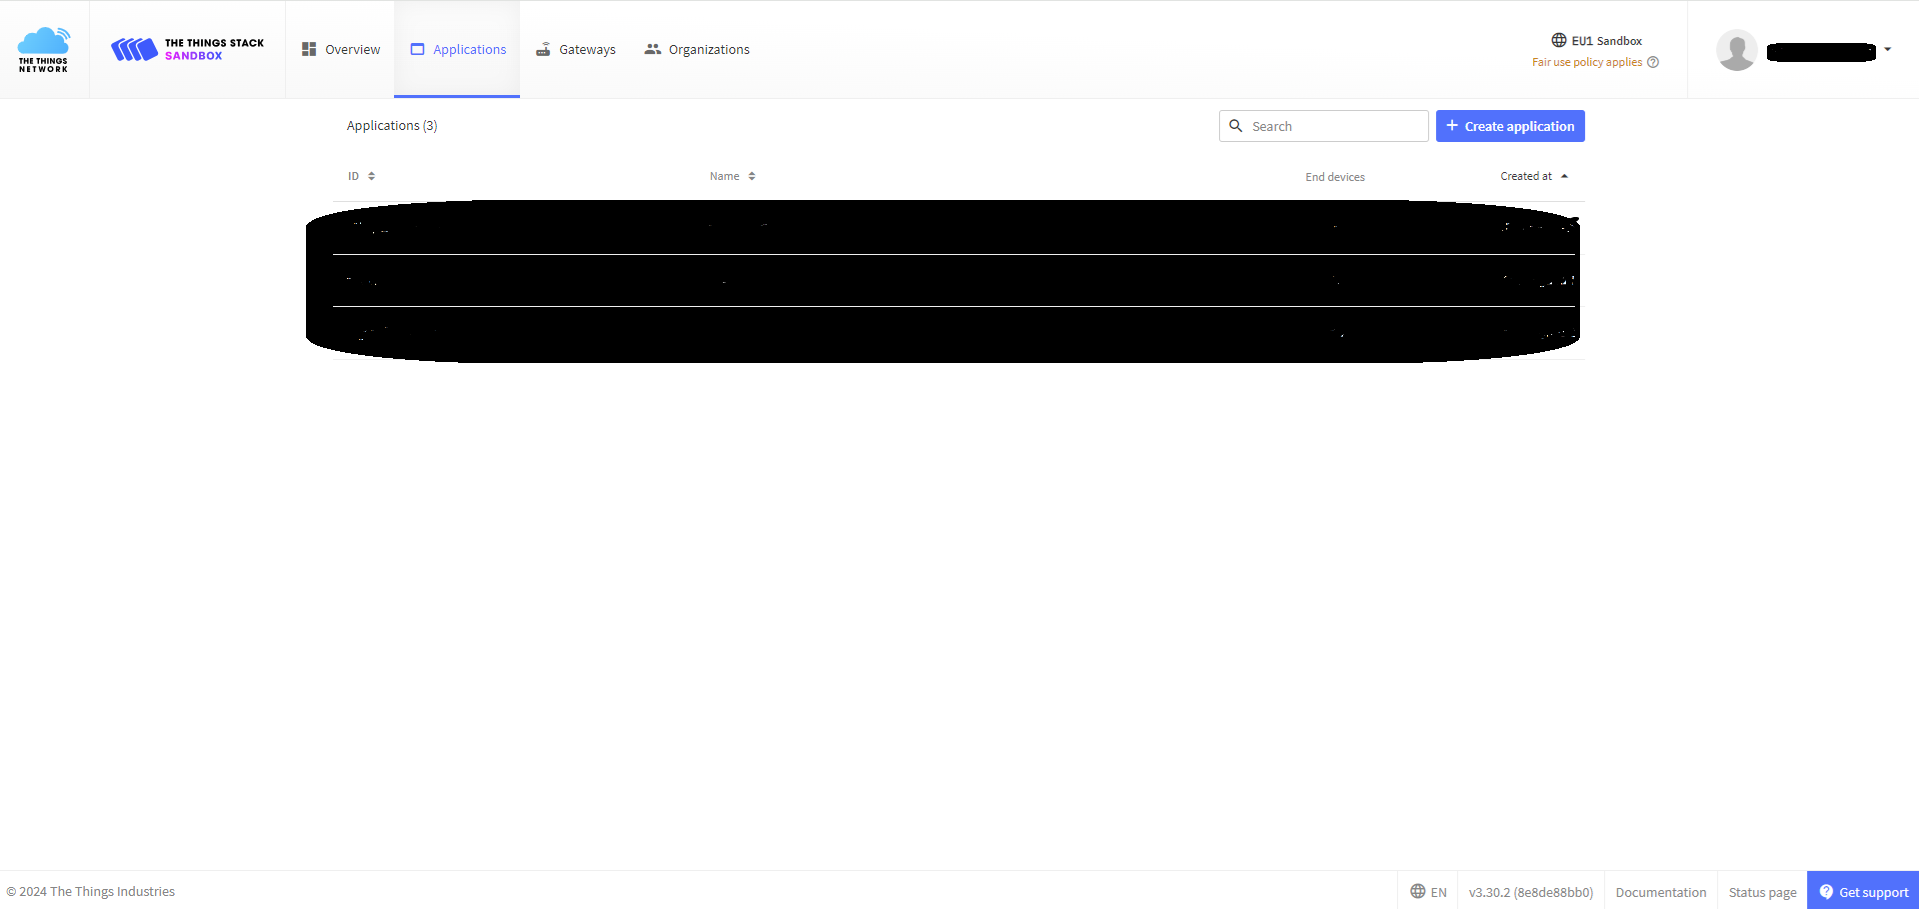Click the 2024 The Things Industries copyright text
Viewport: 1919px width, 909px height.
pos(91,891)
